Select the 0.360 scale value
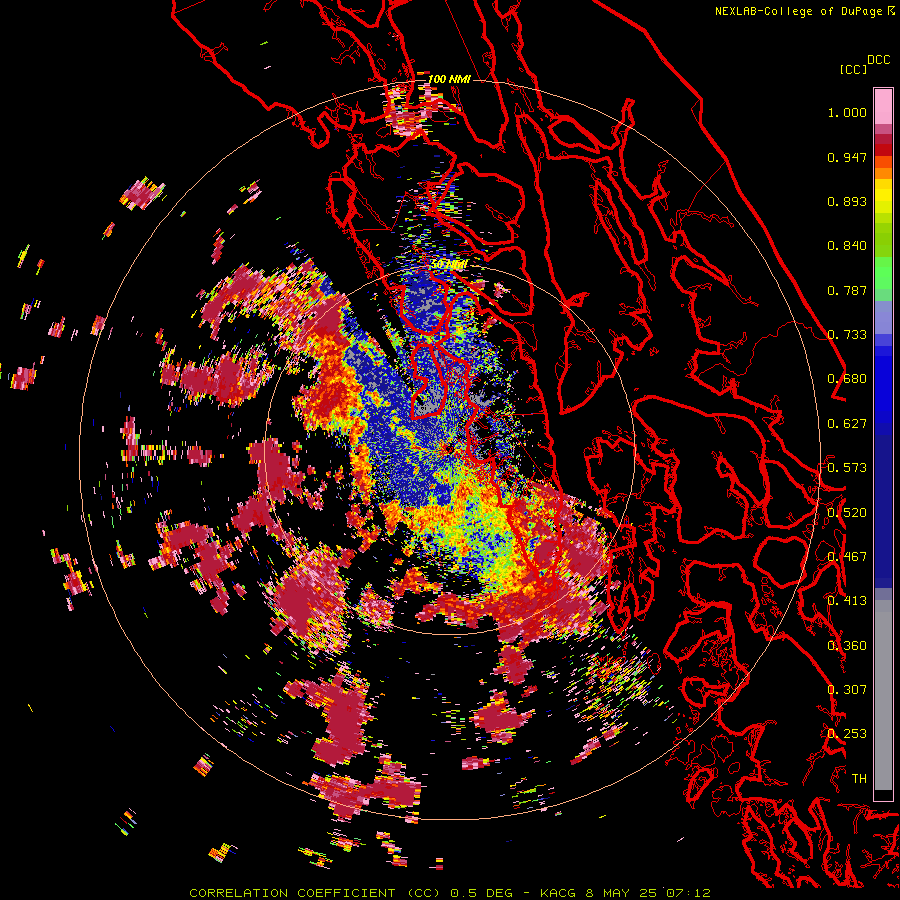This screenshot has height=900, width=900. [x=847, y=646]
